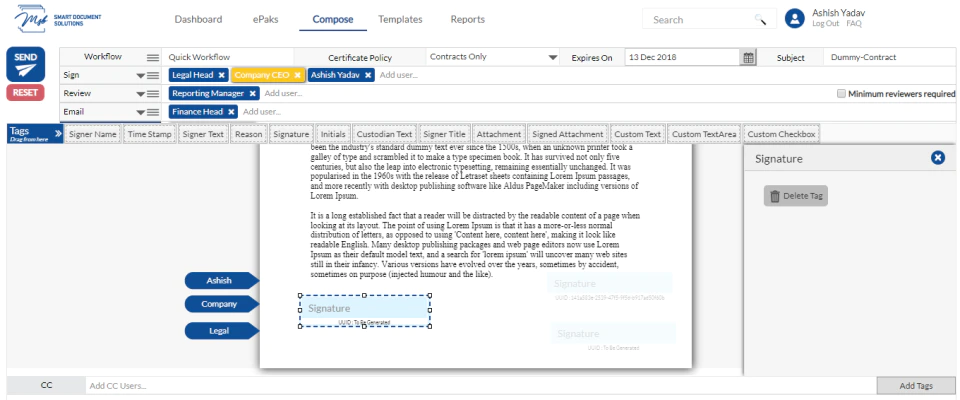Click the Workflow hamburger menu icon

click(152, 57)
